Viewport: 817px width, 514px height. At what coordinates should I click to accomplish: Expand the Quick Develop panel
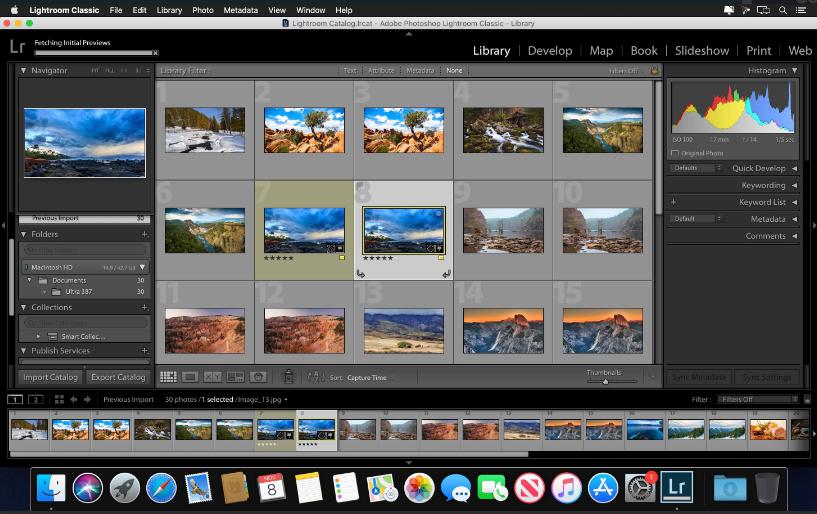click(795, 168)
